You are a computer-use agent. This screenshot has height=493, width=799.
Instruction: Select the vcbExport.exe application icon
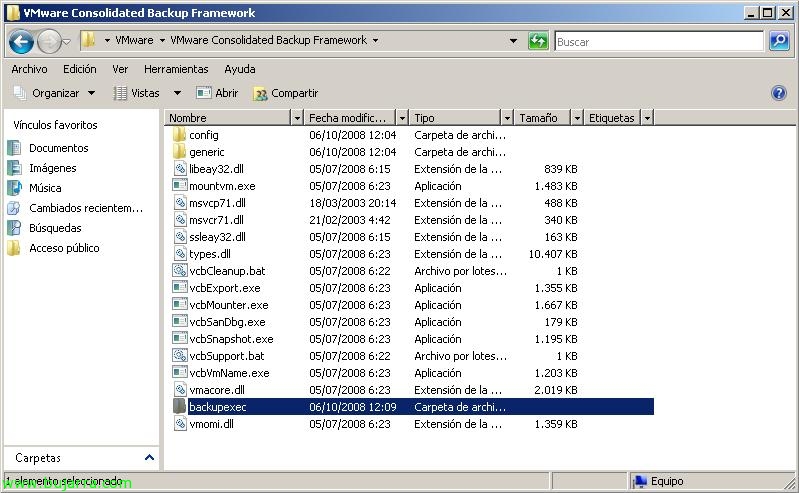pyautogui.click(x=180, y=288)
